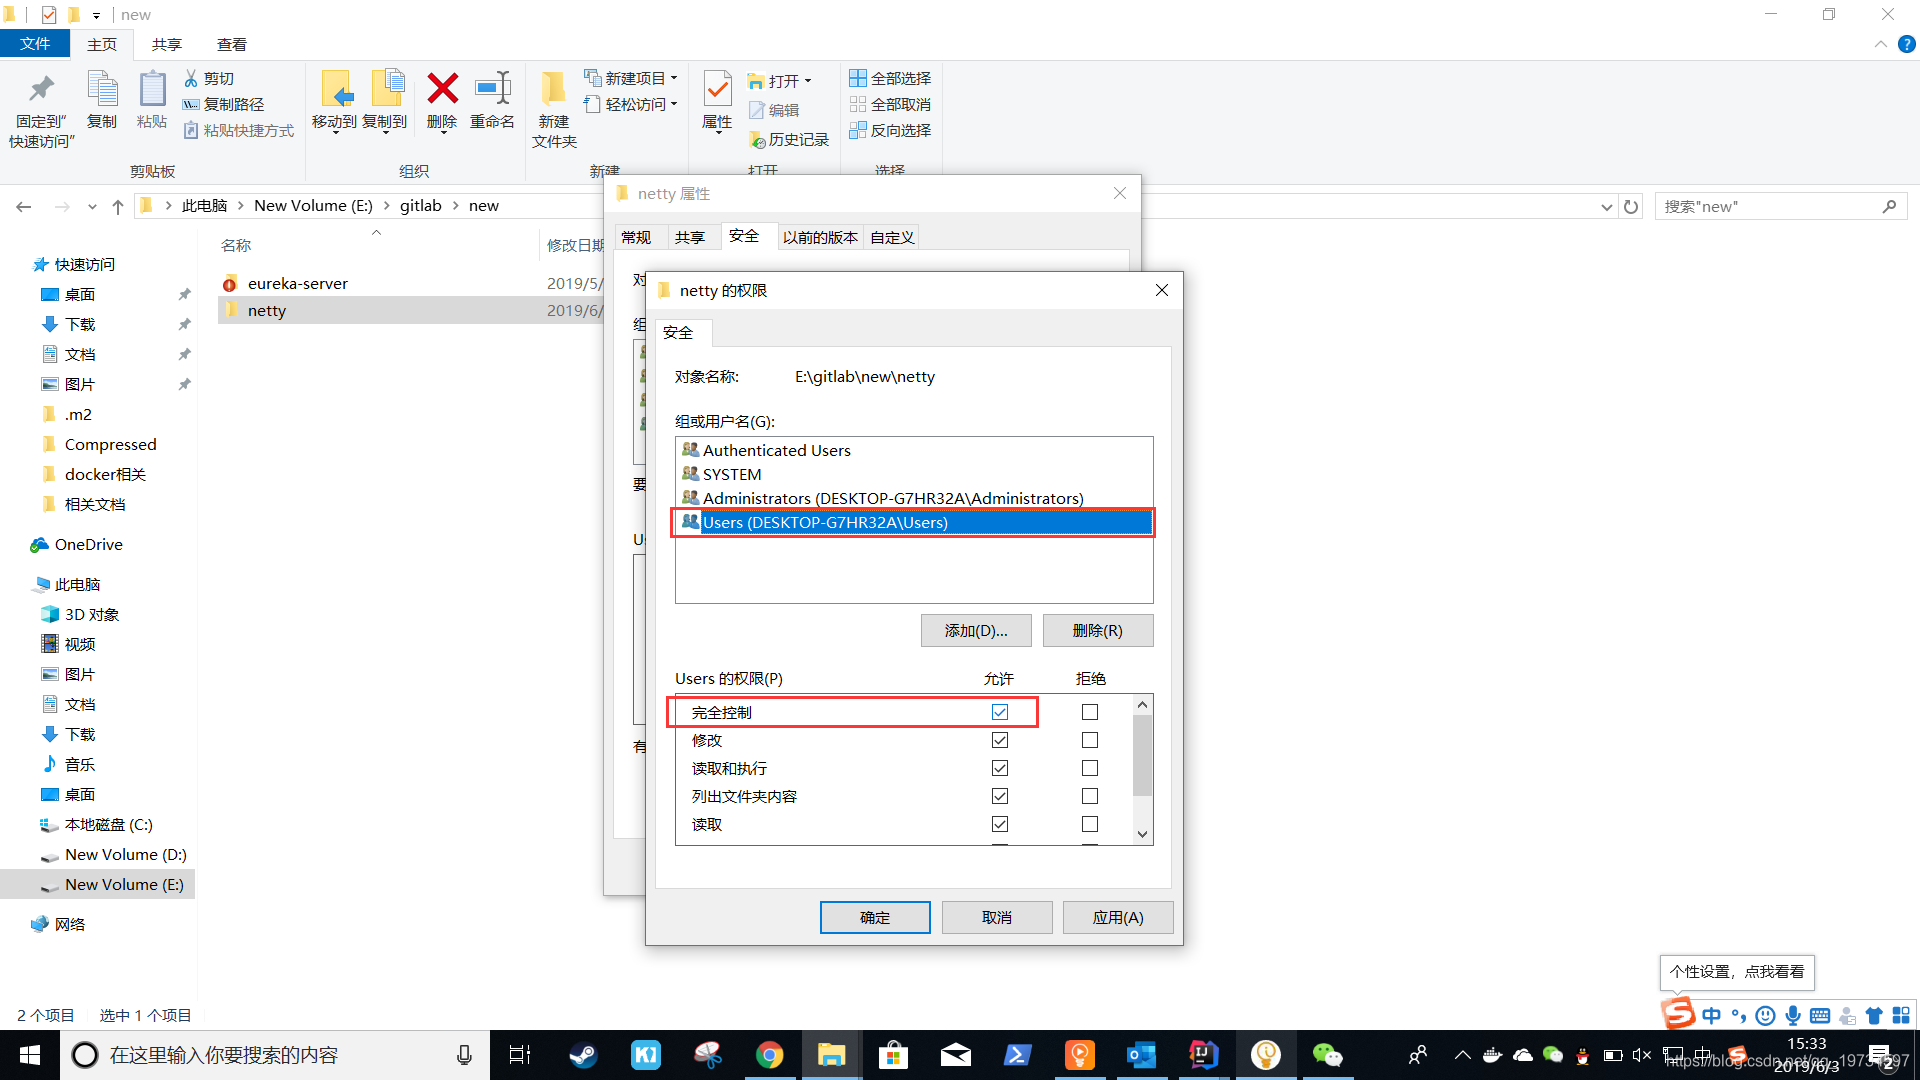Open General (常规) tab in netty properties
The image size is (1920, 1080).
[x=636, y=238]
